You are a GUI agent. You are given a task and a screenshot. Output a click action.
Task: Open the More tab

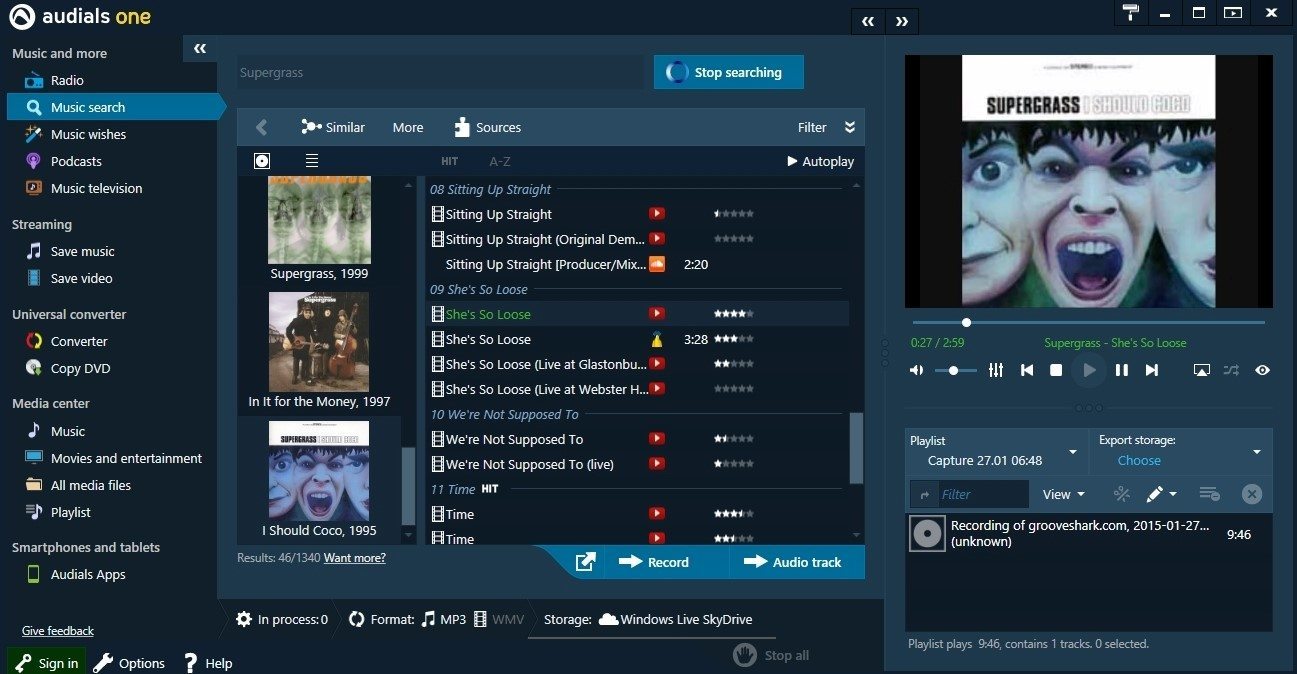pos(408,127)
